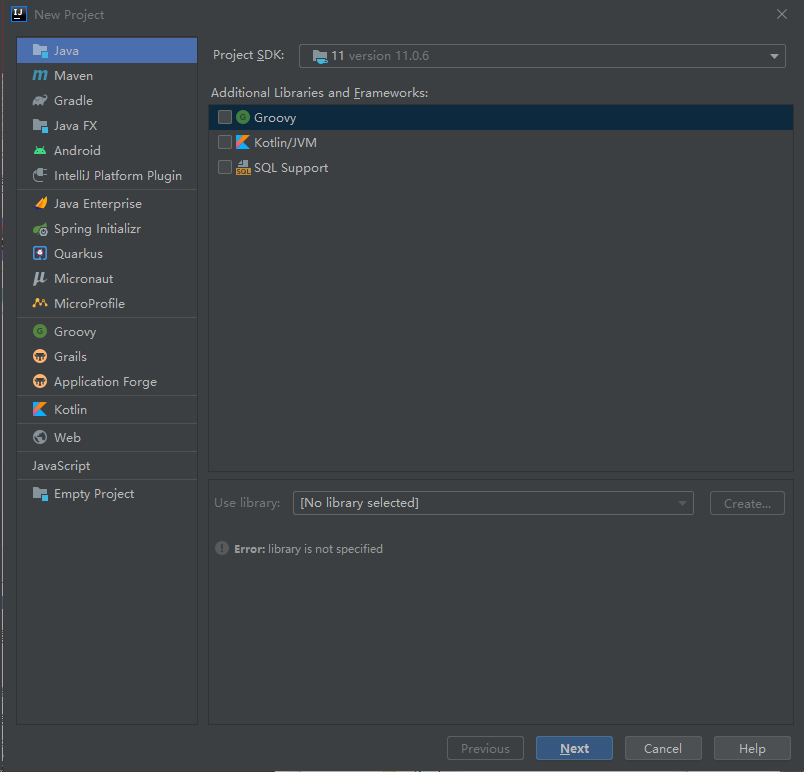
Task: Click the Micronaut mu icon
Action: pos(40,278)
